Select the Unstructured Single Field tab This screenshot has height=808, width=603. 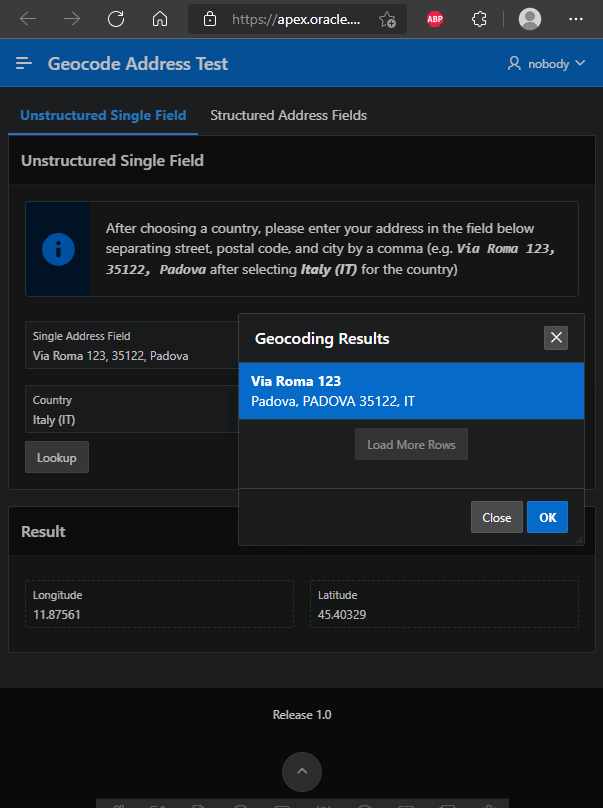point(103,115)
